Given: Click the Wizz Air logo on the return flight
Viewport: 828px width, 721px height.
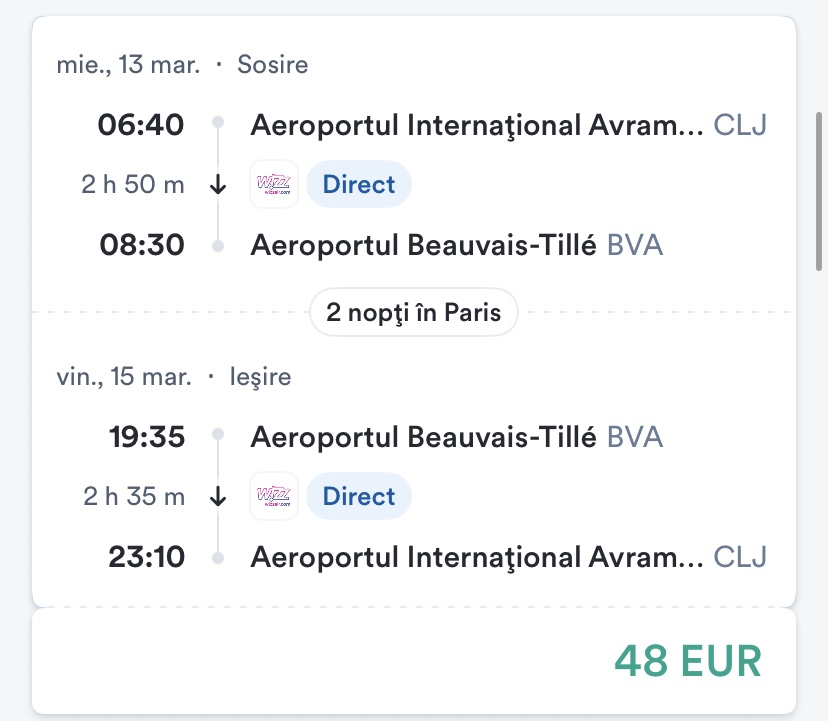Looking at the screenshot, I should click(274, 496).
